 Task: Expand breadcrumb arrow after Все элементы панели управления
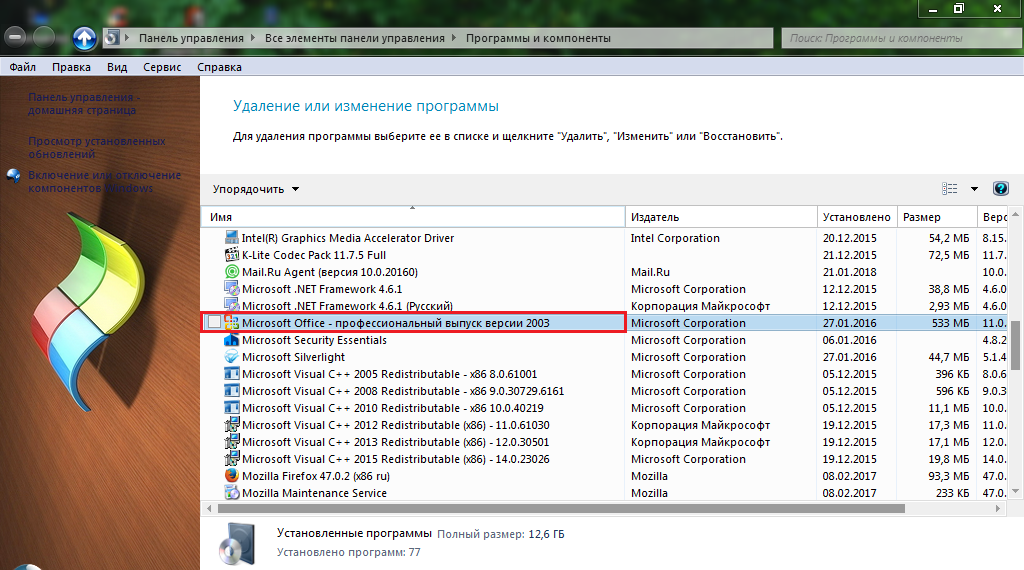(x=454, y=38)
